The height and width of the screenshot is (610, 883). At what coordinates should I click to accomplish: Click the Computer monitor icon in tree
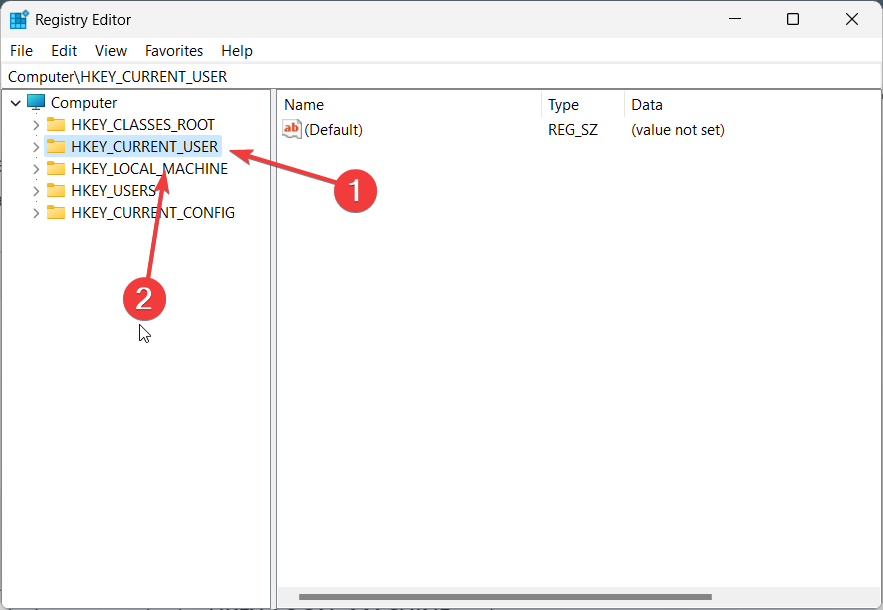click(36, 103)
